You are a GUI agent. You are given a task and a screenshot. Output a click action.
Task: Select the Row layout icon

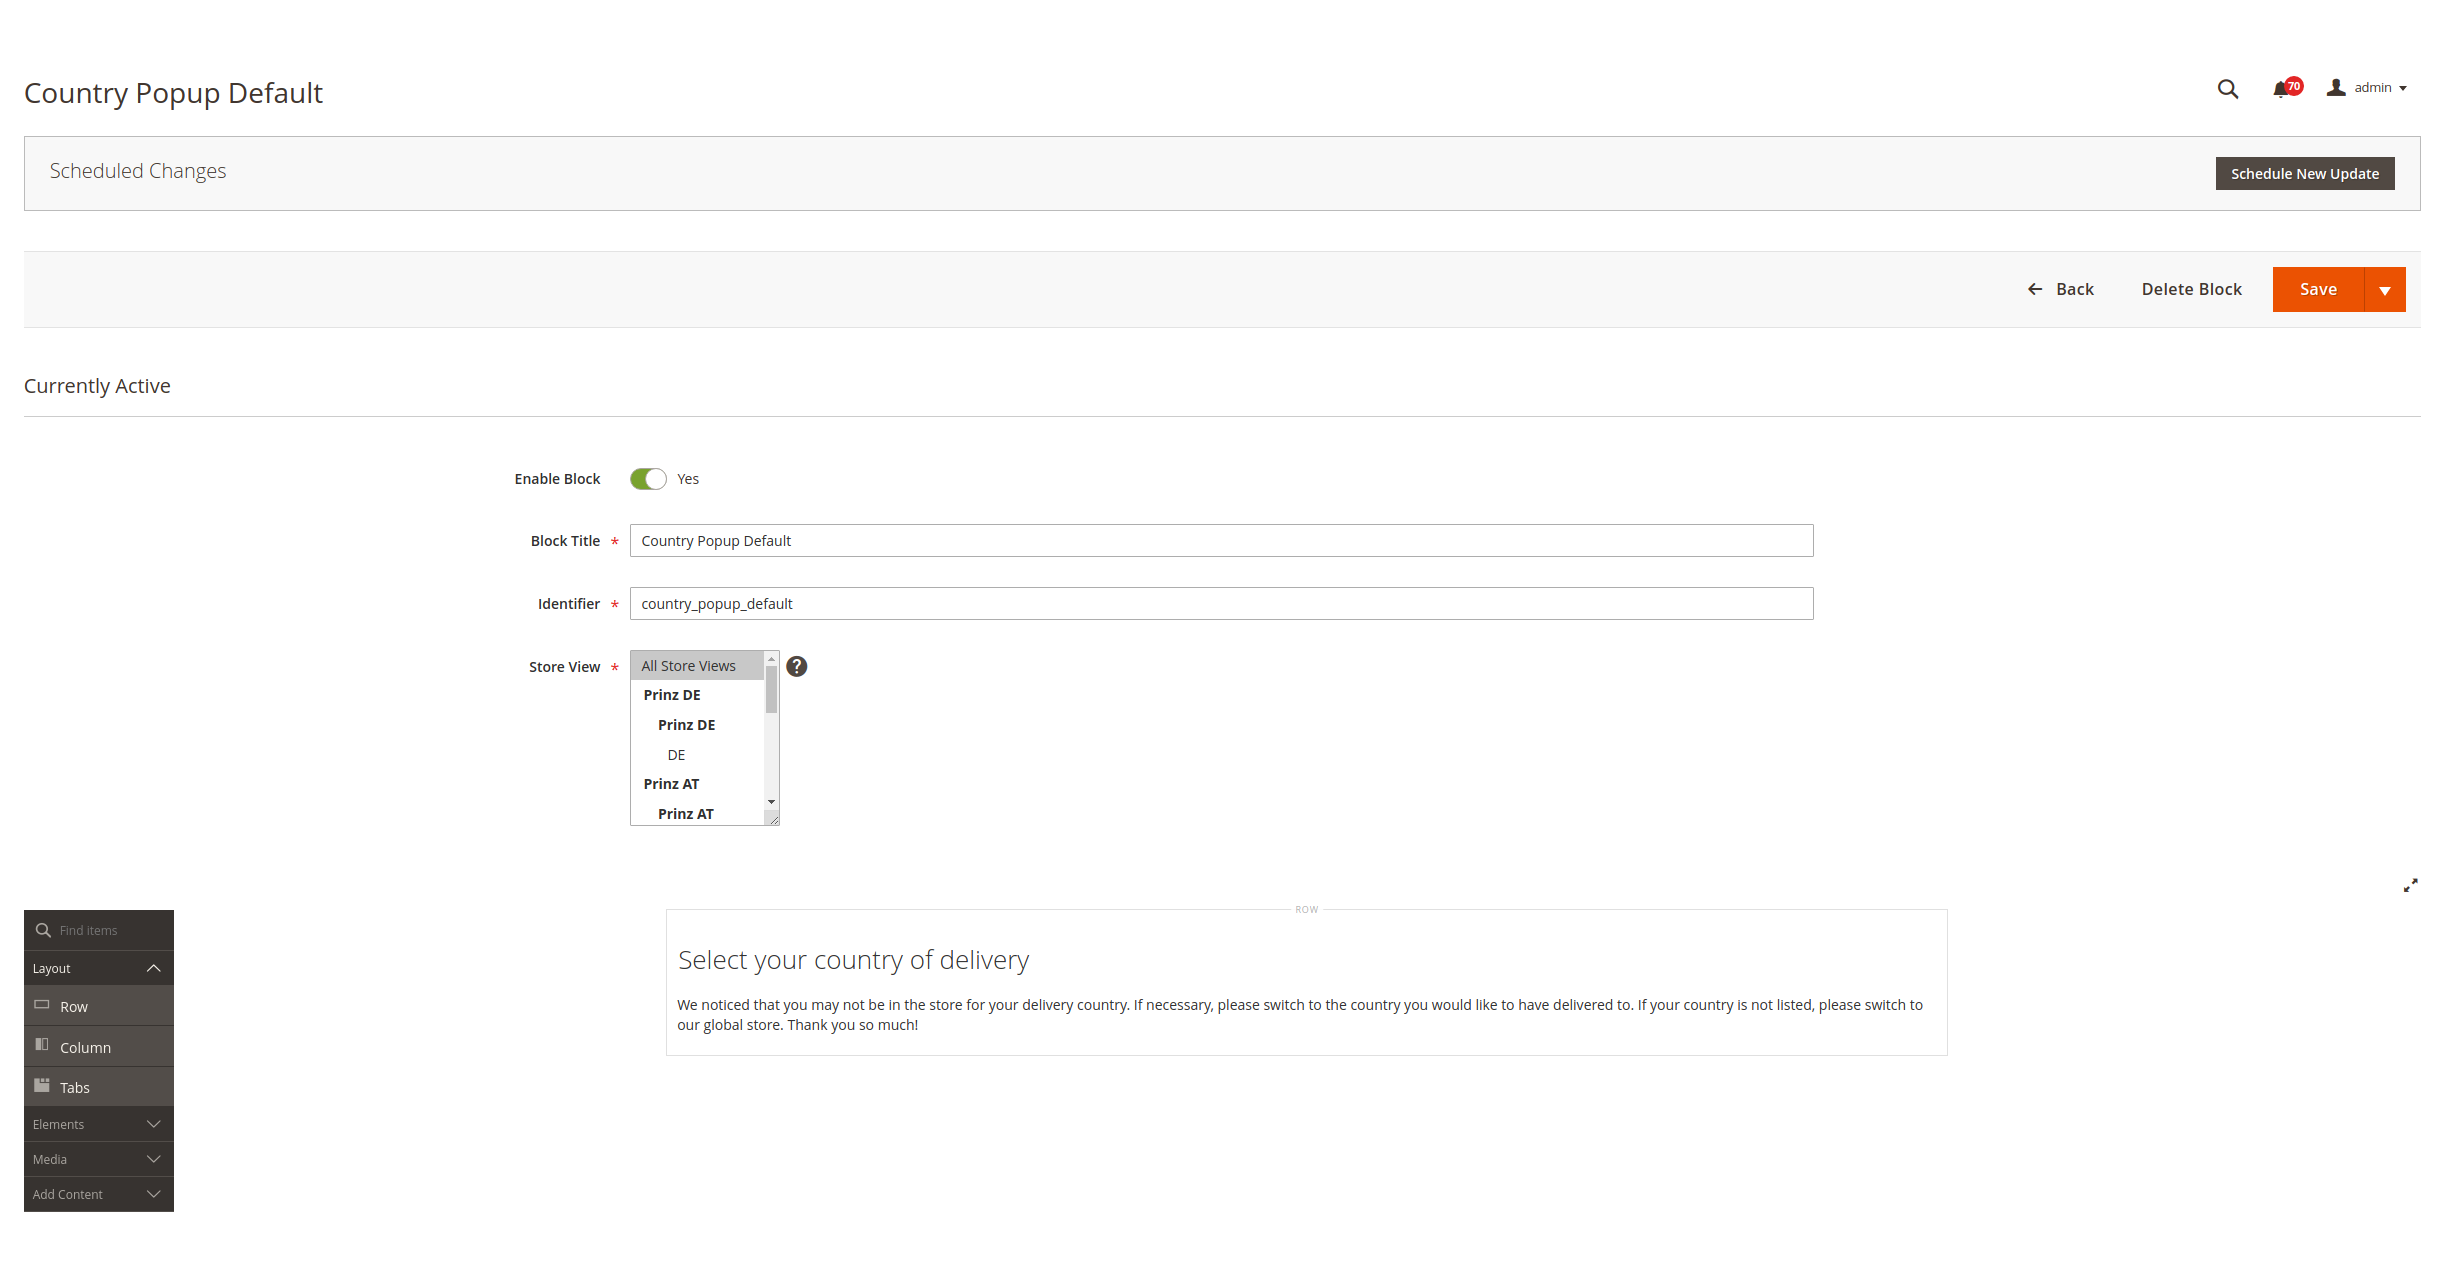click(x=42, y=1005)
